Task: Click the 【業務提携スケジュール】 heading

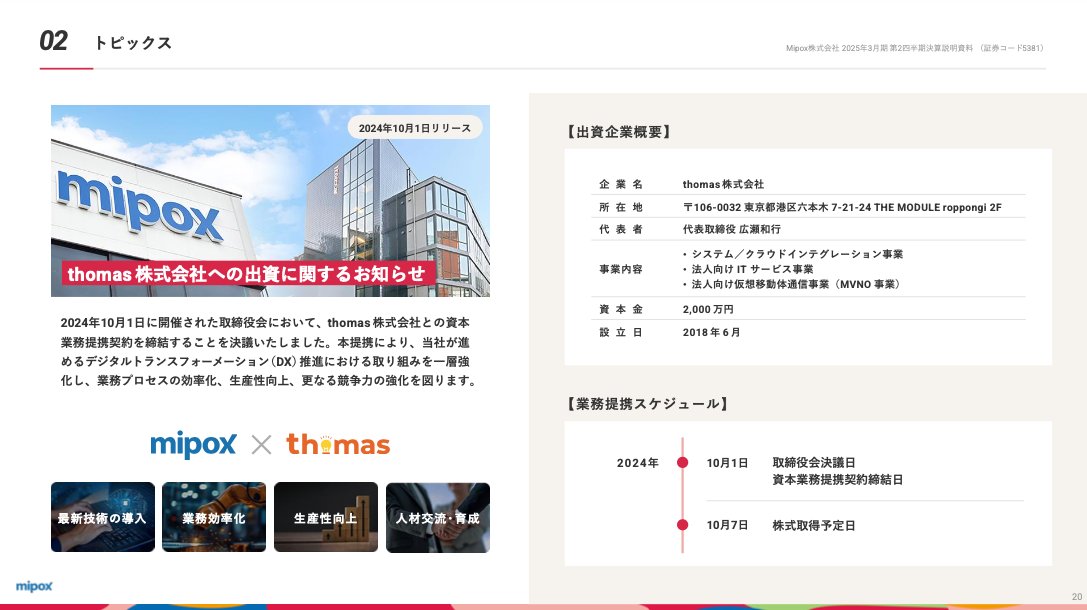Action: coord(647,403)
